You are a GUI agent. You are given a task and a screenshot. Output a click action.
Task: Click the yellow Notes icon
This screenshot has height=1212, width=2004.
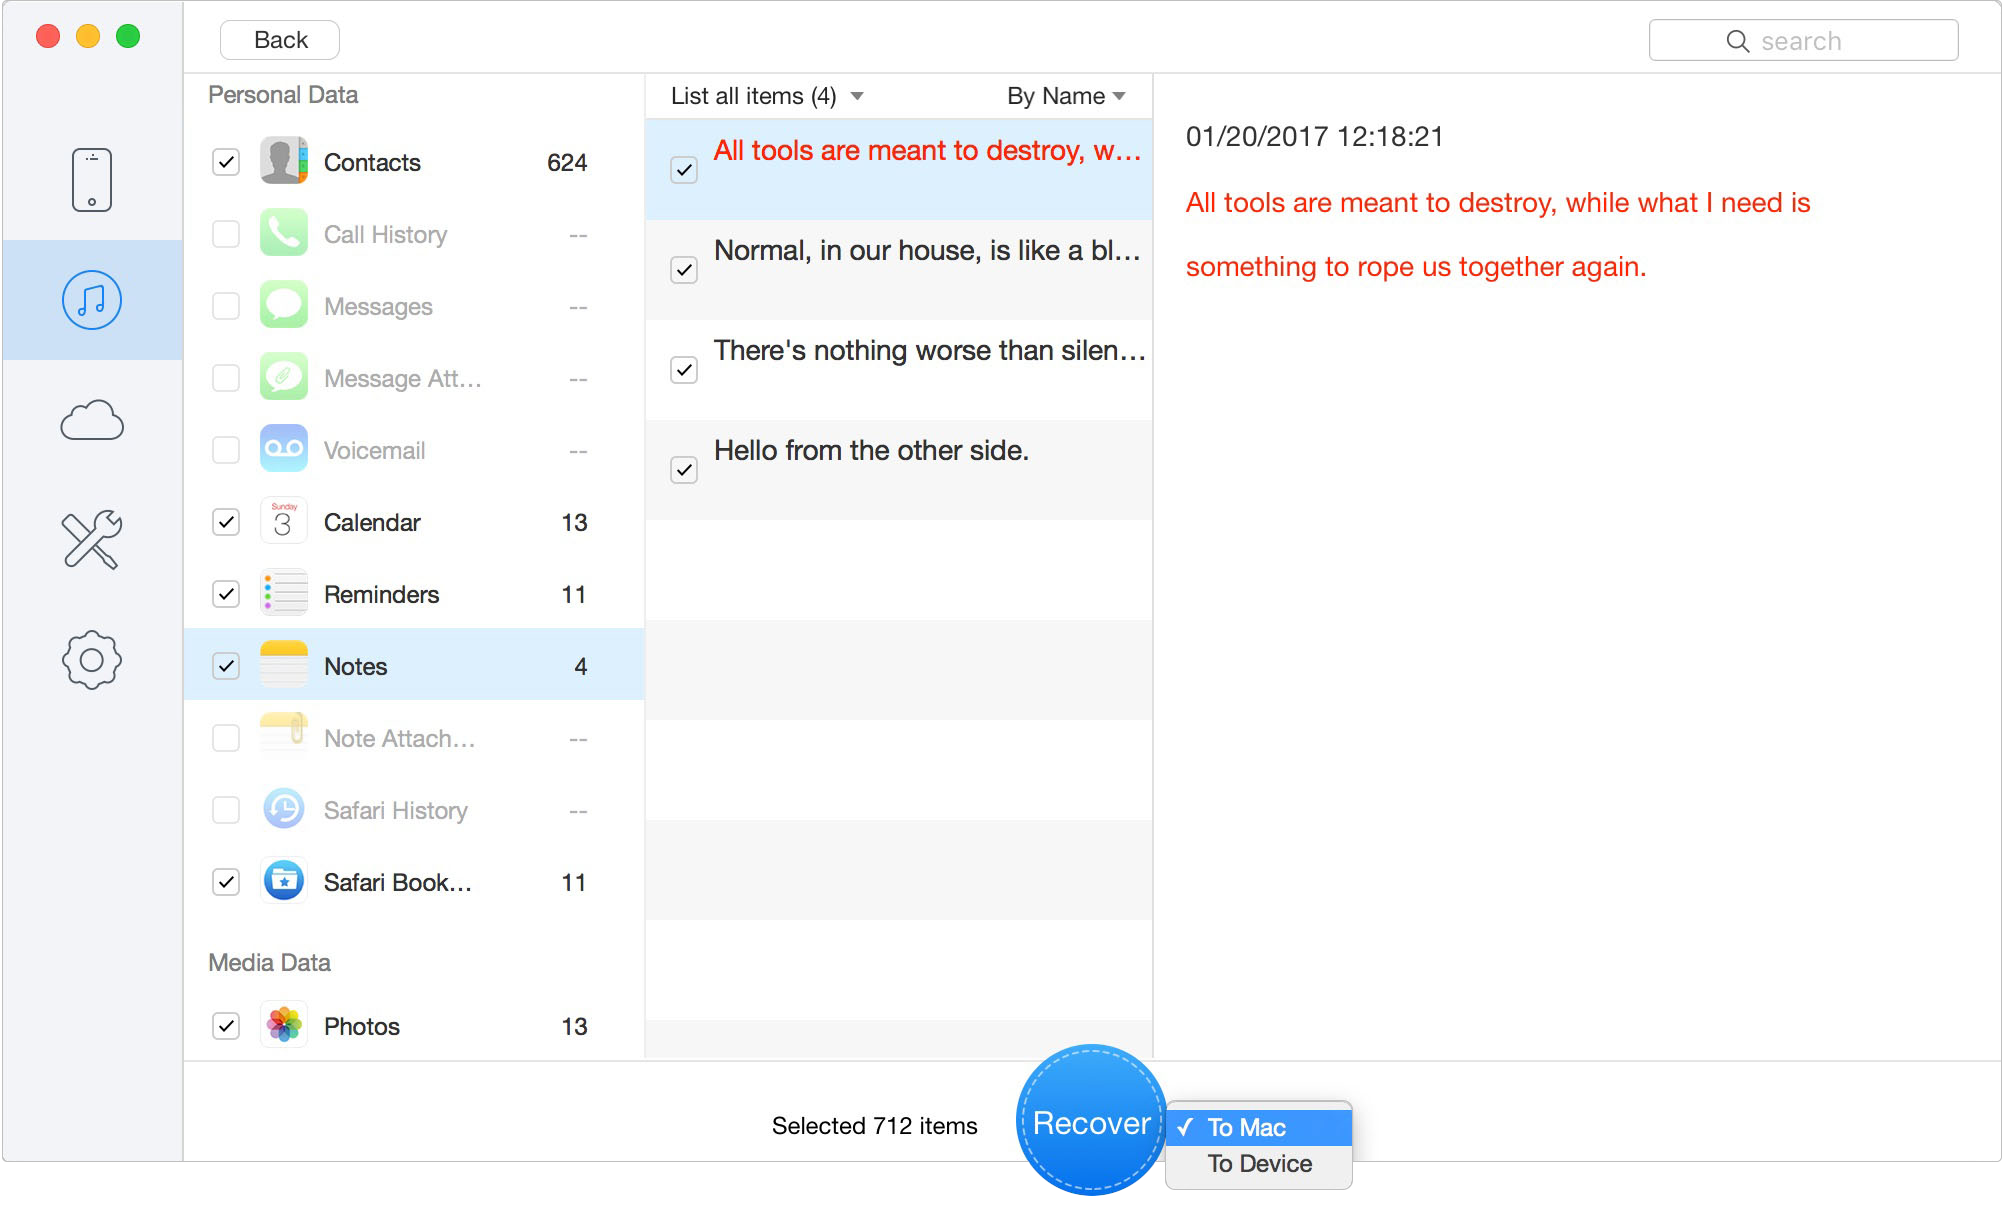(284, 666)
